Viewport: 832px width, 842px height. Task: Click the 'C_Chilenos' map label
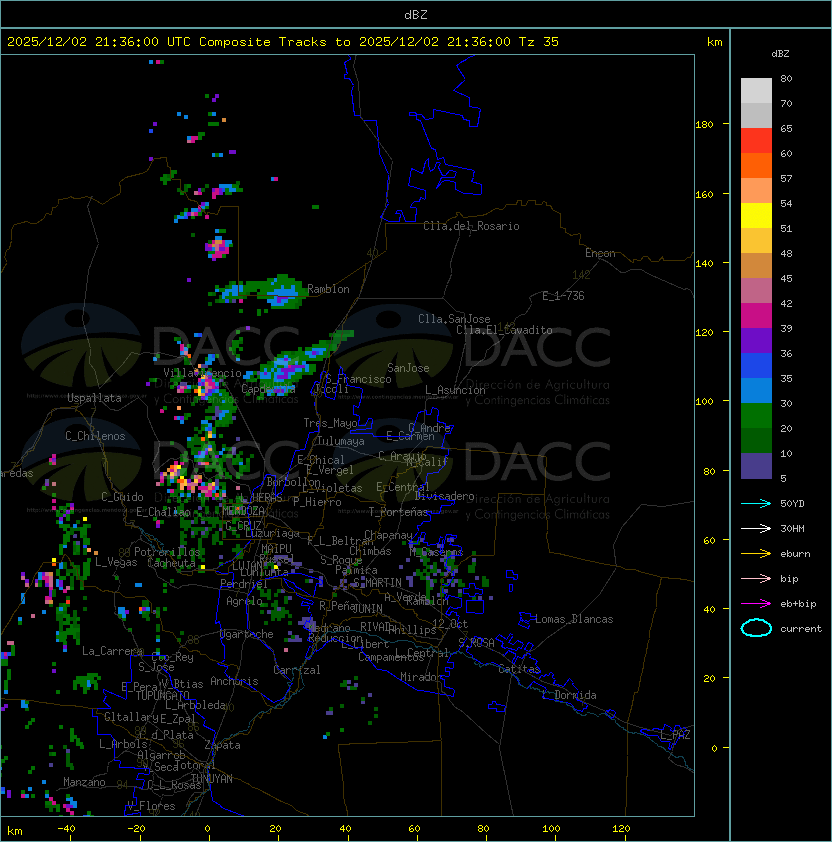point(95,436)
